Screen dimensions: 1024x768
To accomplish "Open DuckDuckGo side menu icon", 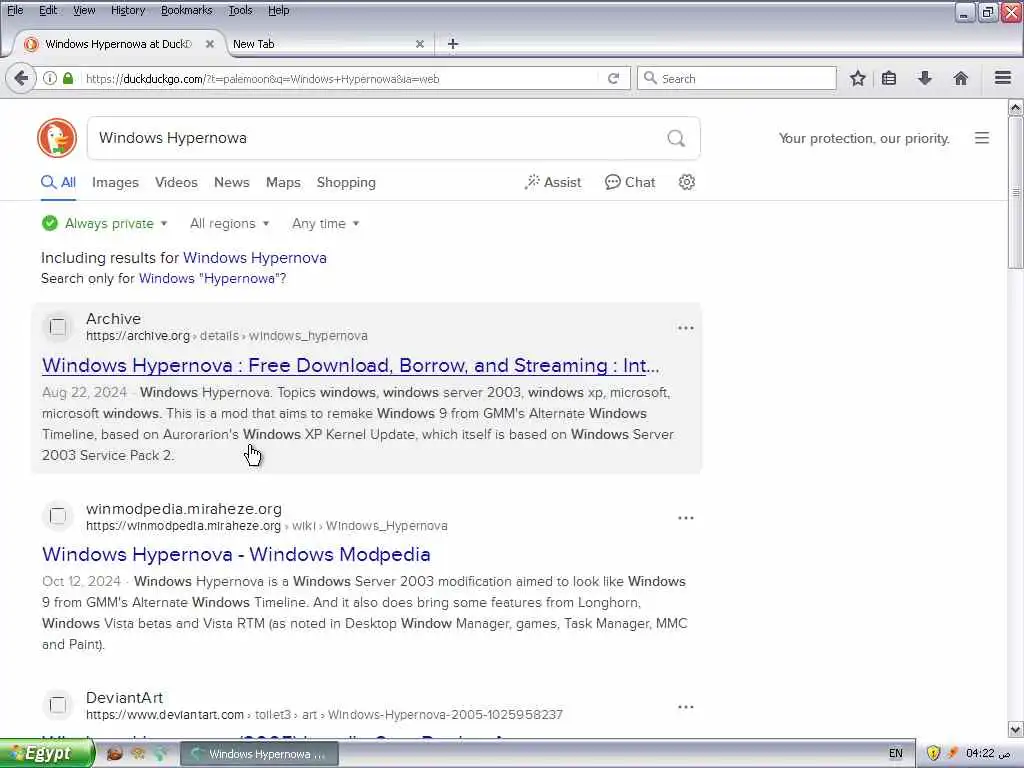I will tap(982, 138).
